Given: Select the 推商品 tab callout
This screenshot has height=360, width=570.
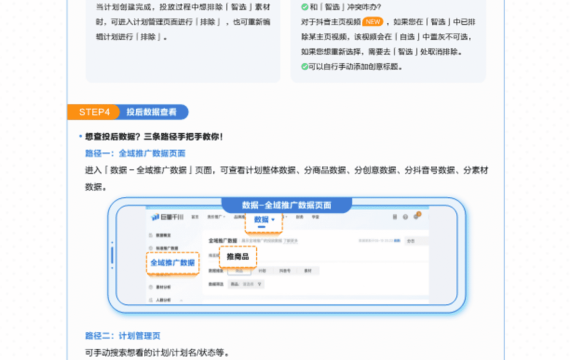Looking at the screenshot, I should (238, 257).
